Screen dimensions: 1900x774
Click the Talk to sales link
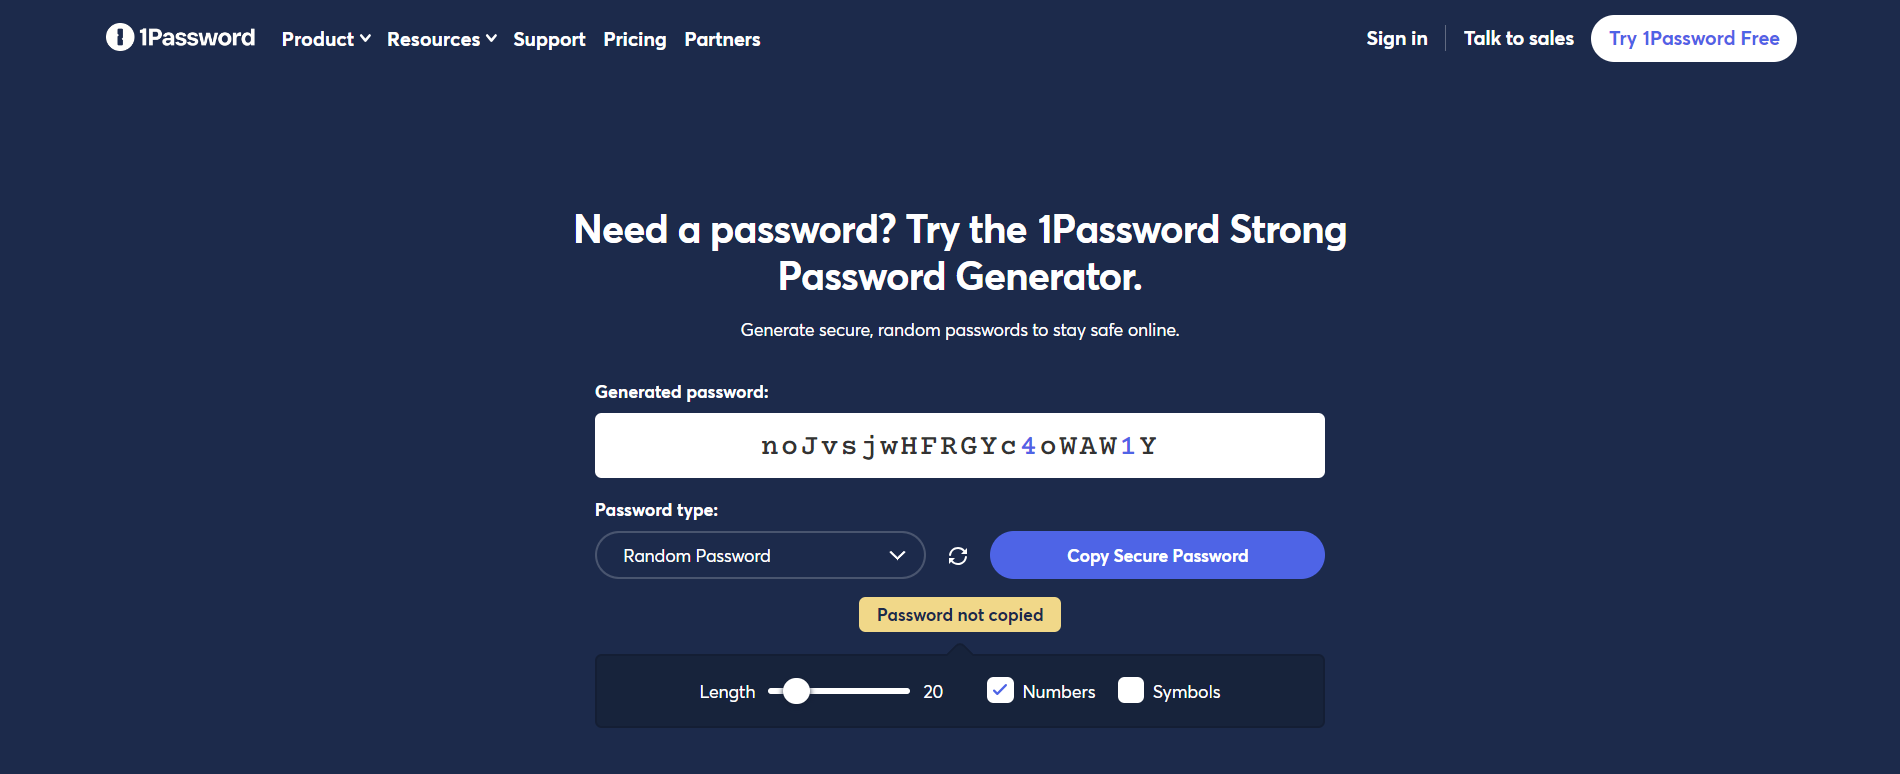pyautogui.click(x=1518, y=39)
